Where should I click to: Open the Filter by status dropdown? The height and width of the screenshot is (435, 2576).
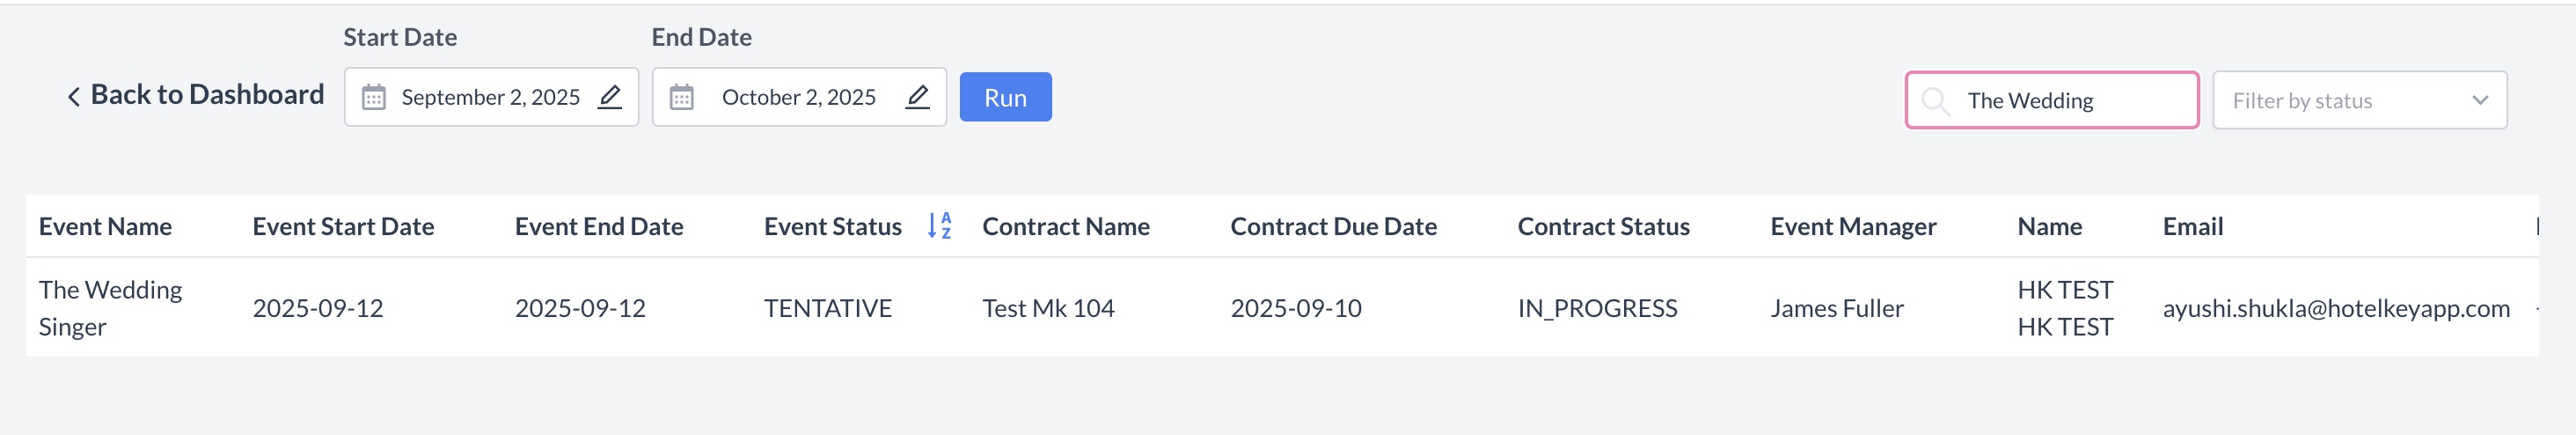click(2358, 101)
